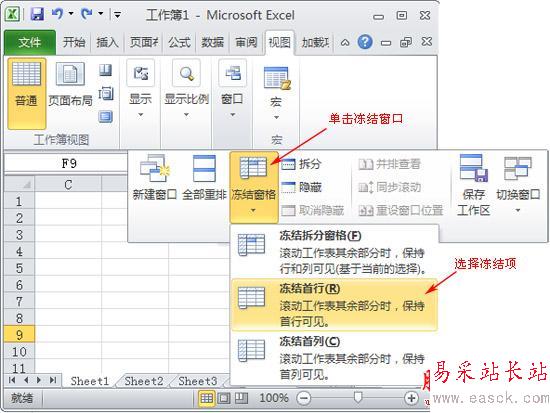This screenshot has width=550, height=413.
Task: Click the Save icon in quick access toolbar
Action: 37,15
